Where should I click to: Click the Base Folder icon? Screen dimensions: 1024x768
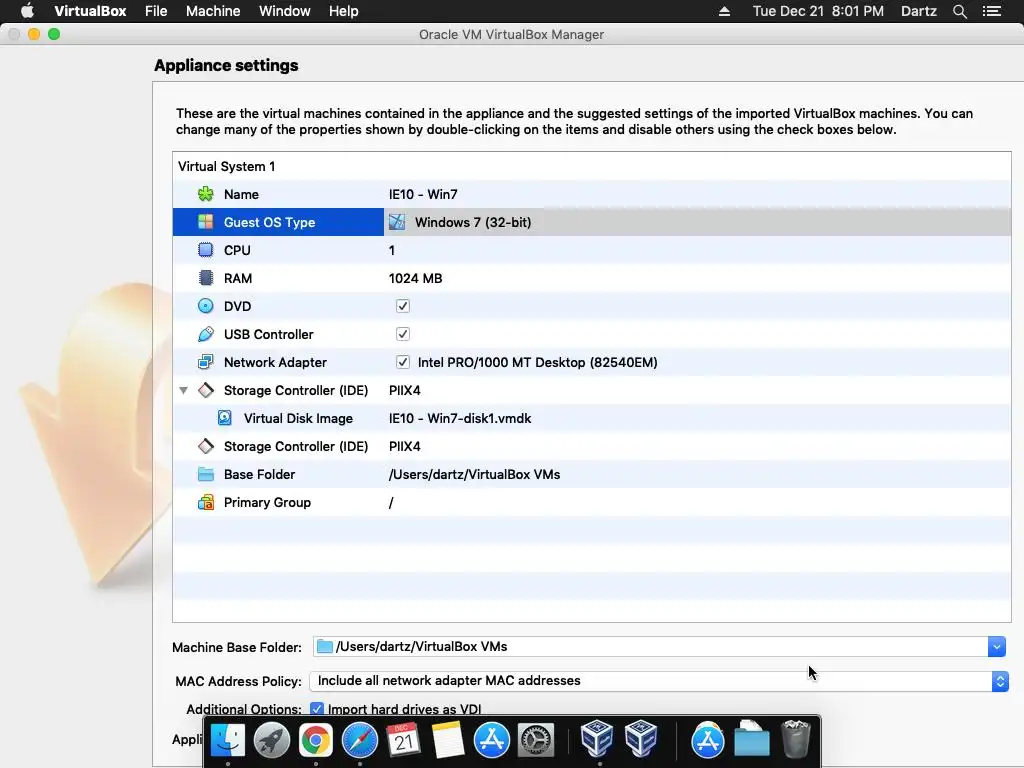(206, 474)
